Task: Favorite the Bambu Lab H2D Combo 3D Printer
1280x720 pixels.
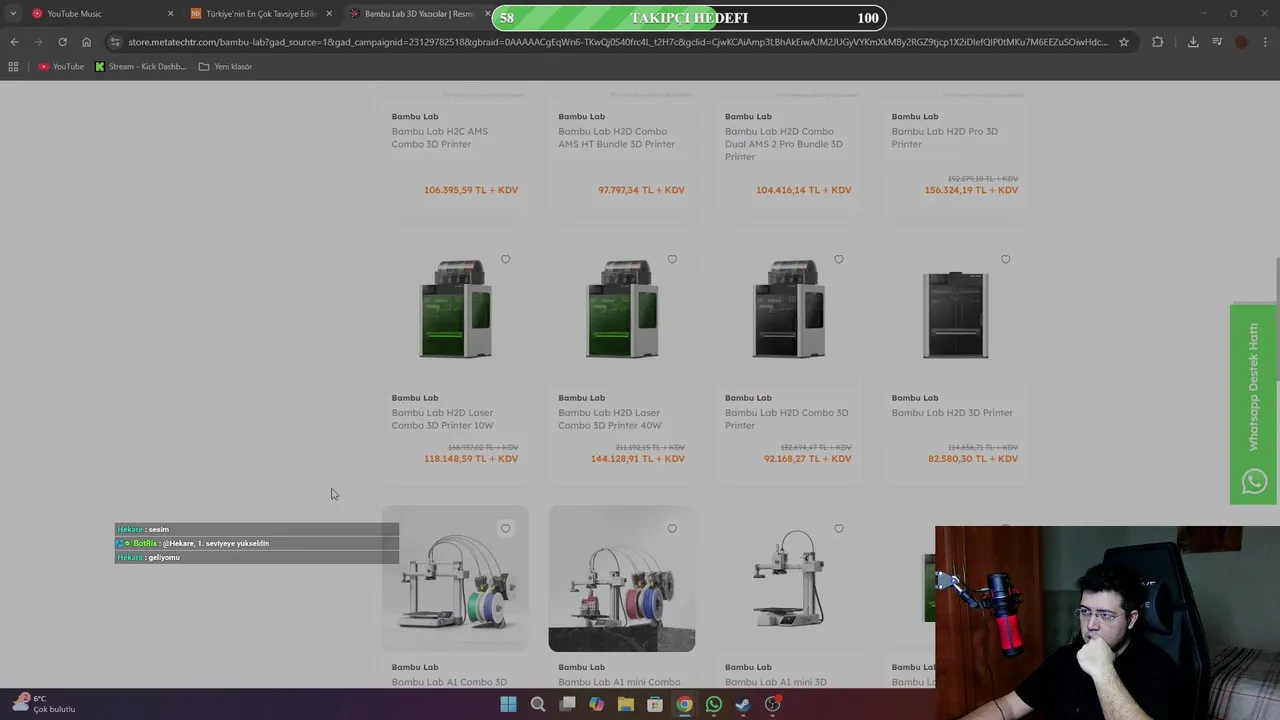Action: pyautogui.click(x=839, y=259)
